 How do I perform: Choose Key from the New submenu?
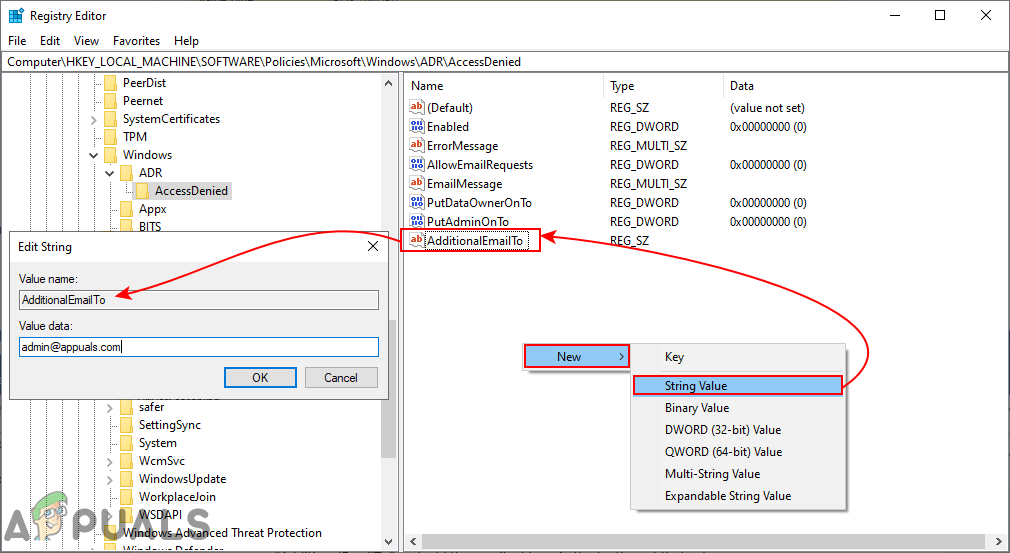[738, 357]
